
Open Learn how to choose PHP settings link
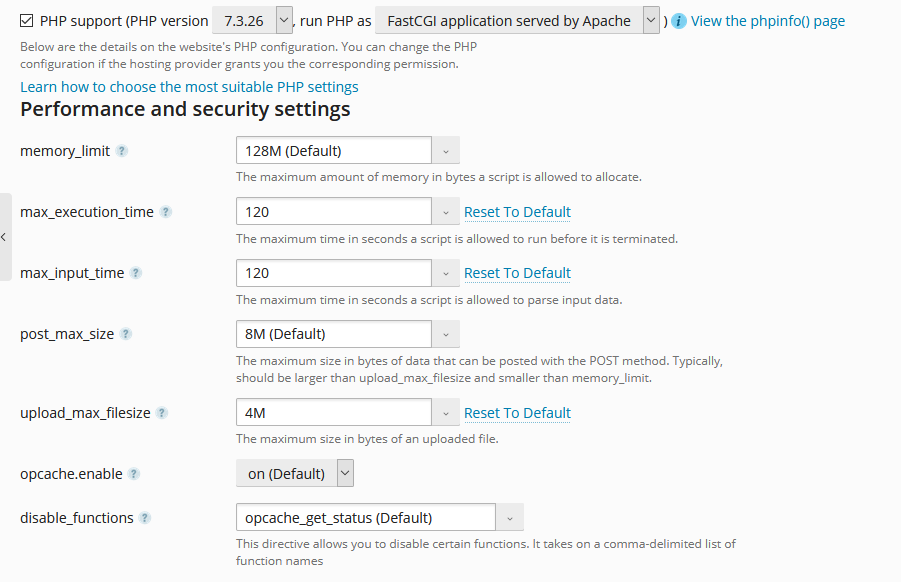tap(189, 87)
